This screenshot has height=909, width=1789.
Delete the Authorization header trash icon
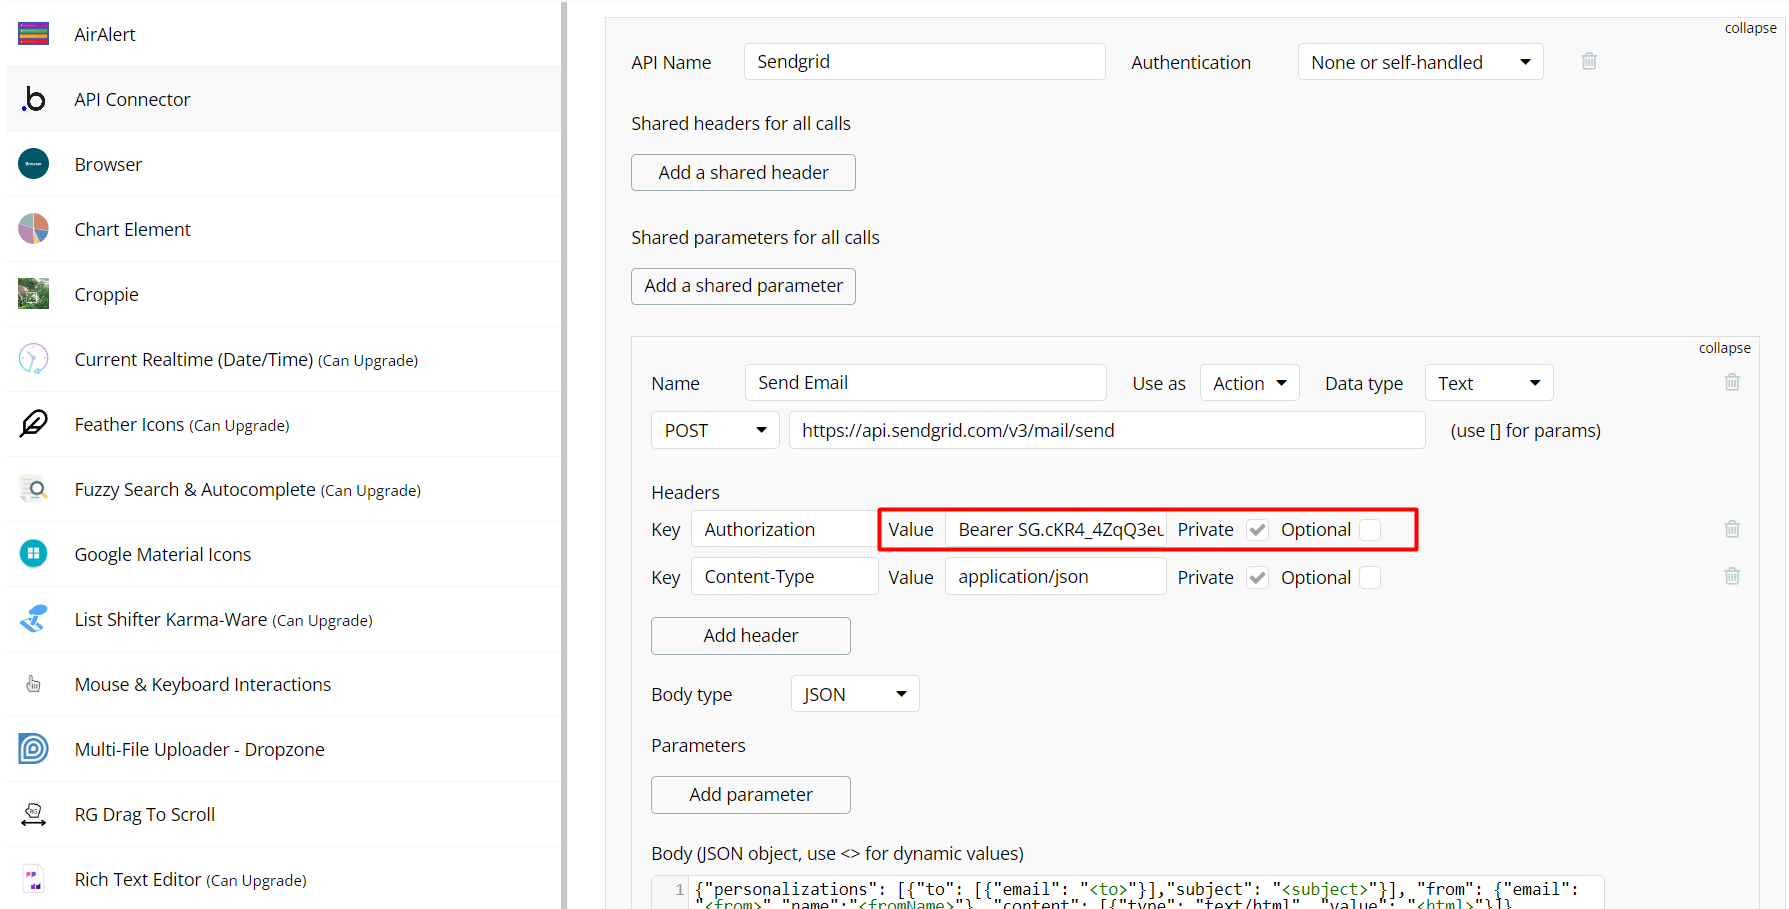pos(1732,529)
